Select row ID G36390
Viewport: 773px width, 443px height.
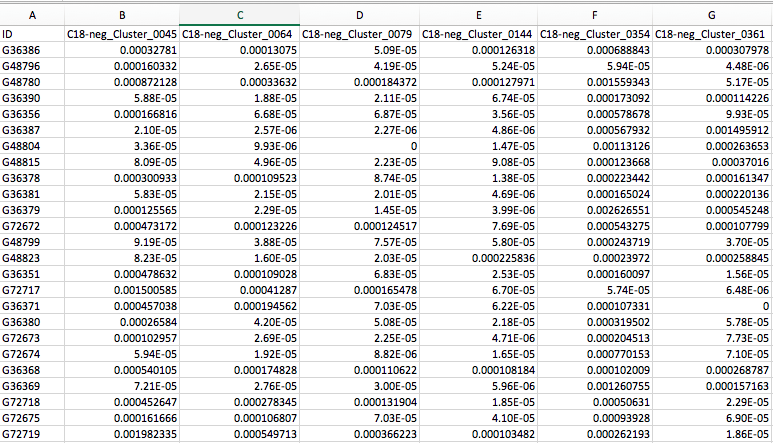[32, 98]
